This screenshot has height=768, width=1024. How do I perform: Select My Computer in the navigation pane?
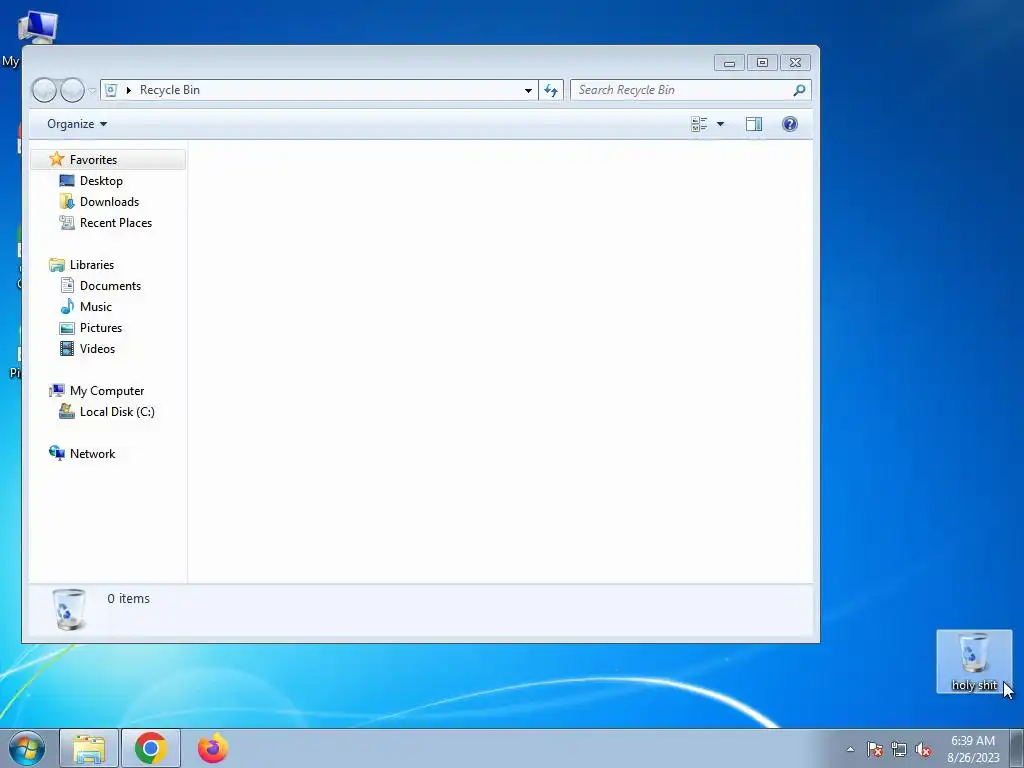106,391
